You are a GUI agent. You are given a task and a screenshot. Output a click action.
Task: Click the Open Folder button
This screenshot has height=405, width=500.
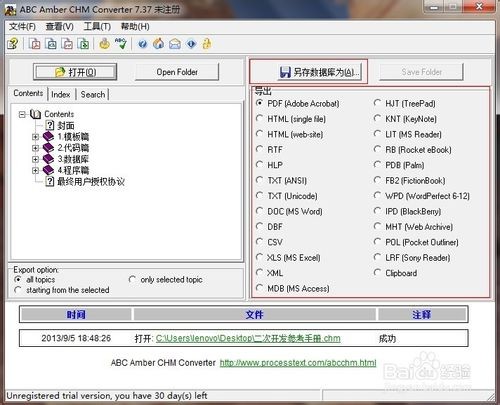[177, 72]
